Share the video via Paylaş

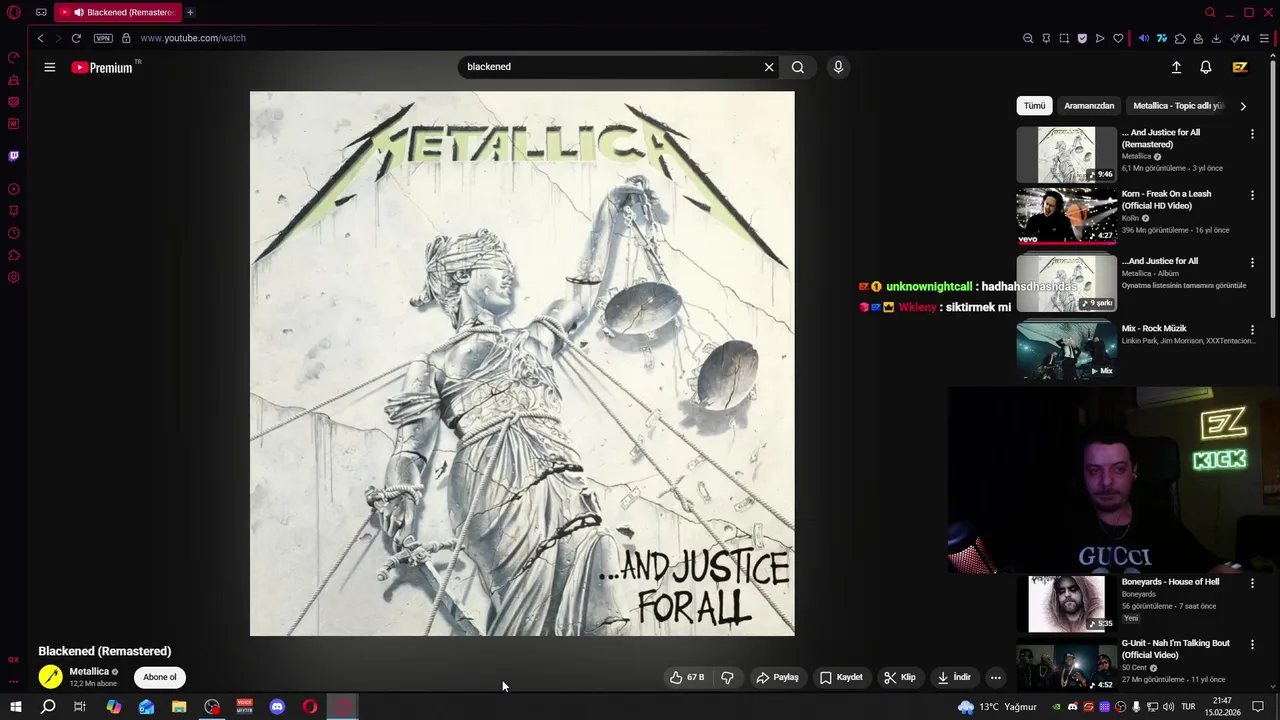coord(777,677)
